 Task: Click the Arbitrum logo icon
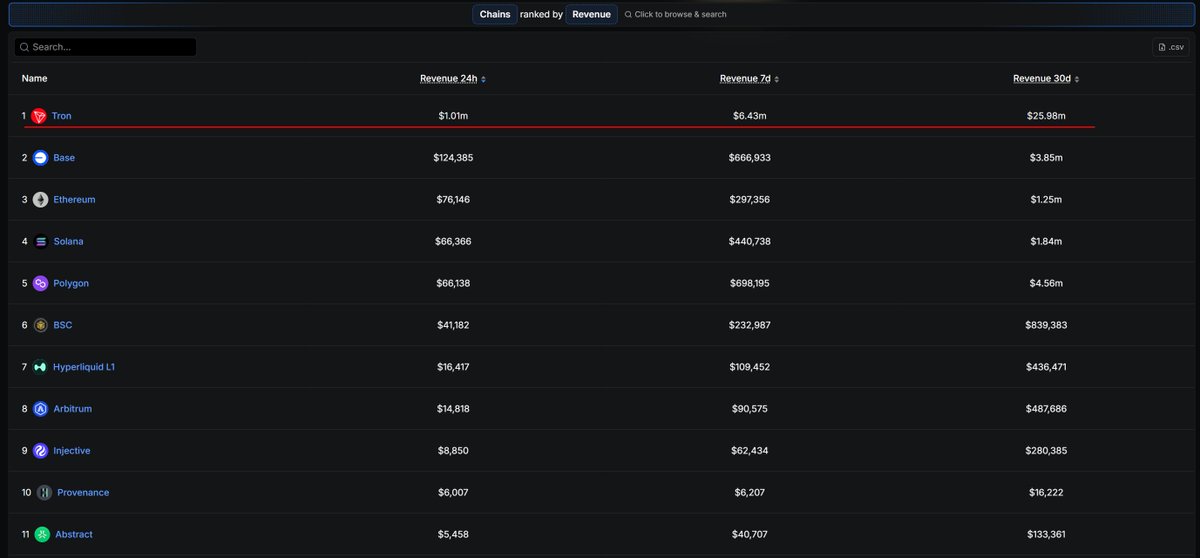(40, 409)
